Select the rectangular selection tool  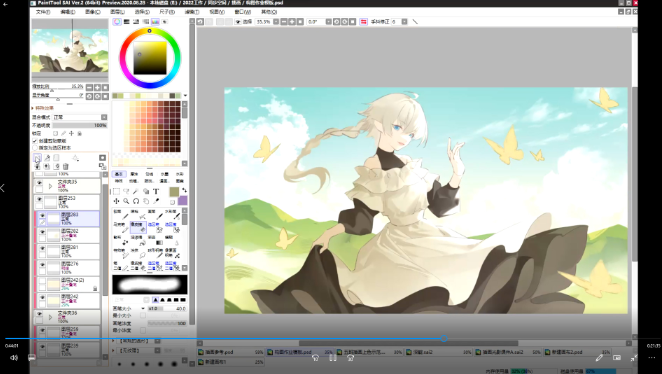point(117,191)
